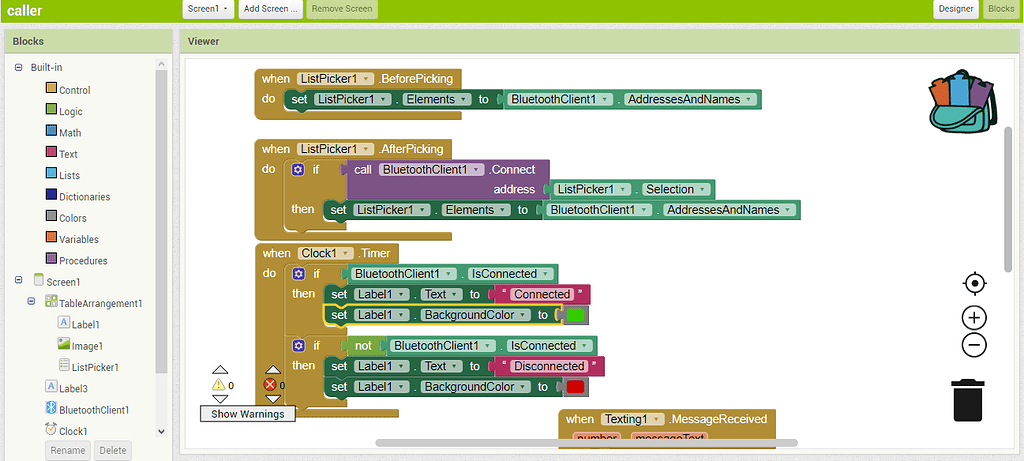This screenshot has width=1024, height=461.
Task: Collapse the Built-in blocks tree
Action: click(x=18, y=67)
